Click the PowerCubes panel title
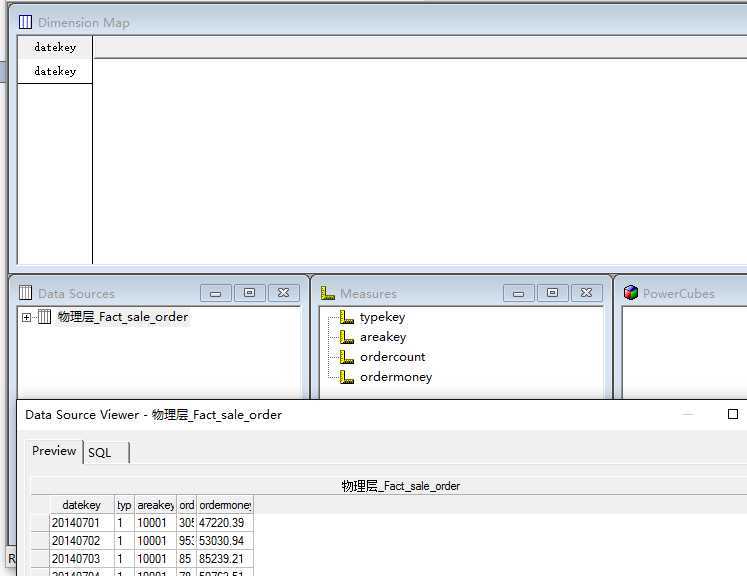 pyautogui.click(x=679, y=293)
